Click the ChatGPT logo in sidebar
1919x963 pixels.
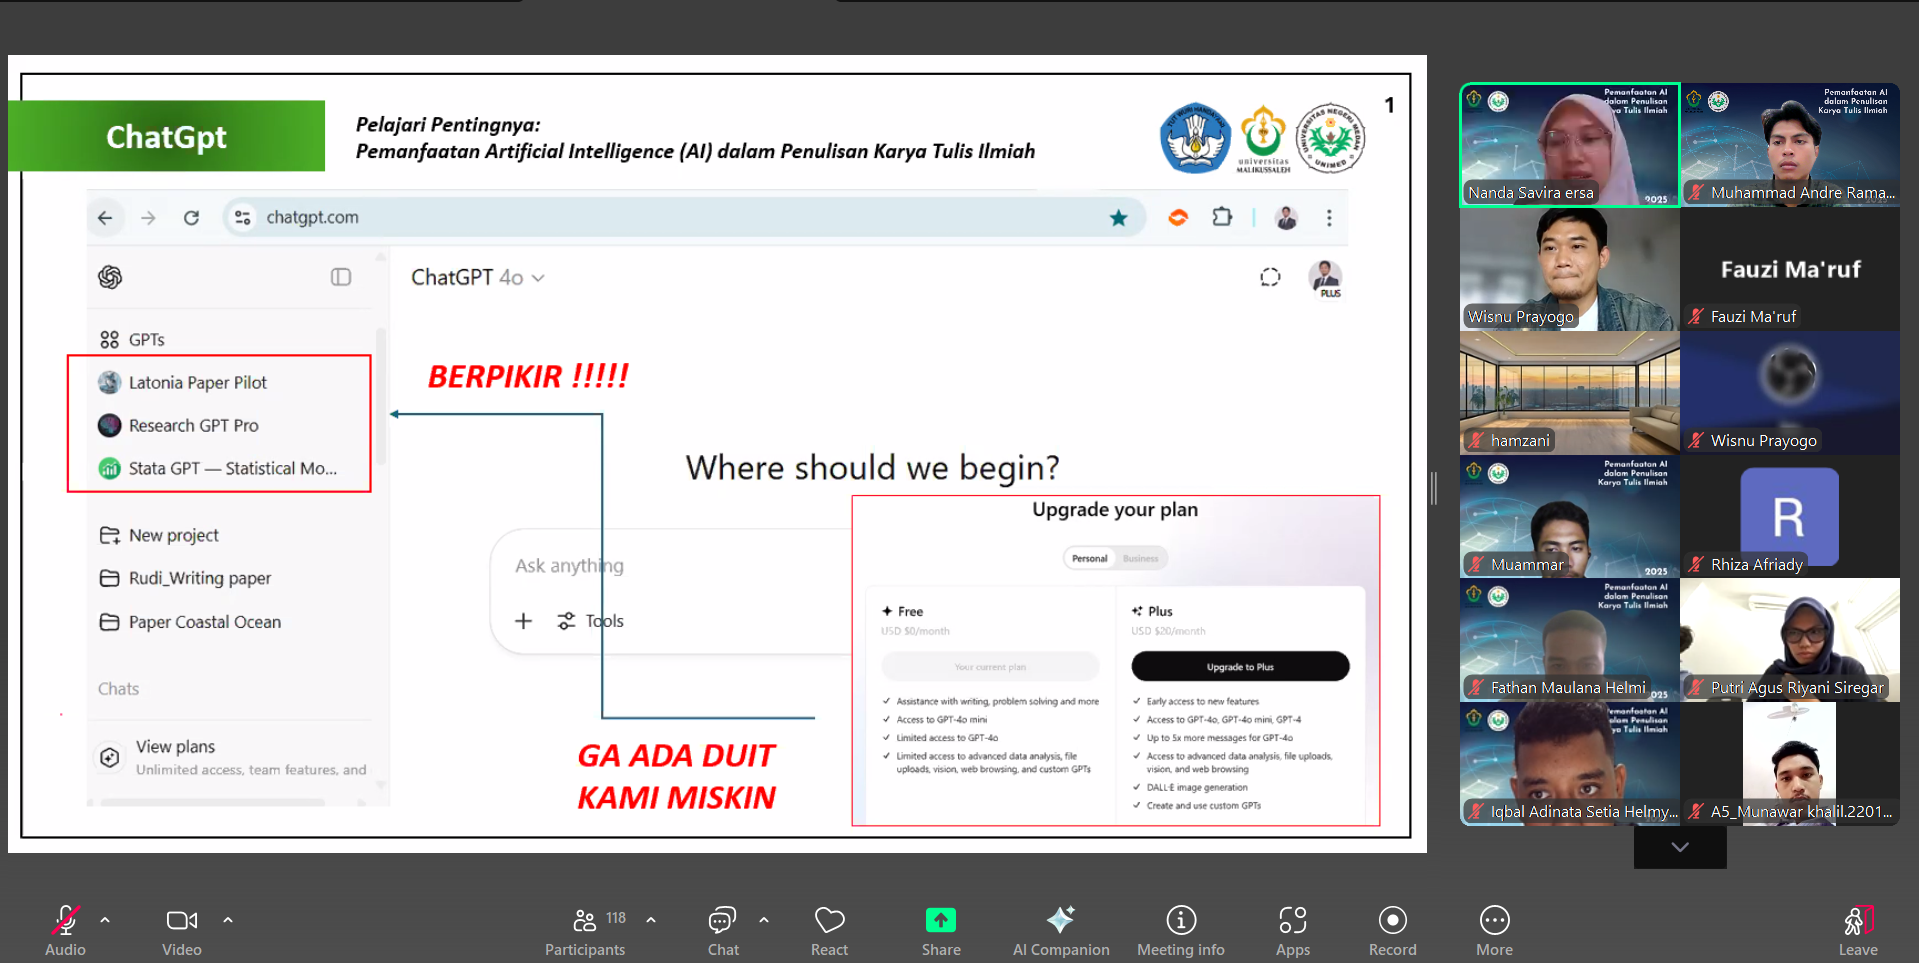[110, 277]
